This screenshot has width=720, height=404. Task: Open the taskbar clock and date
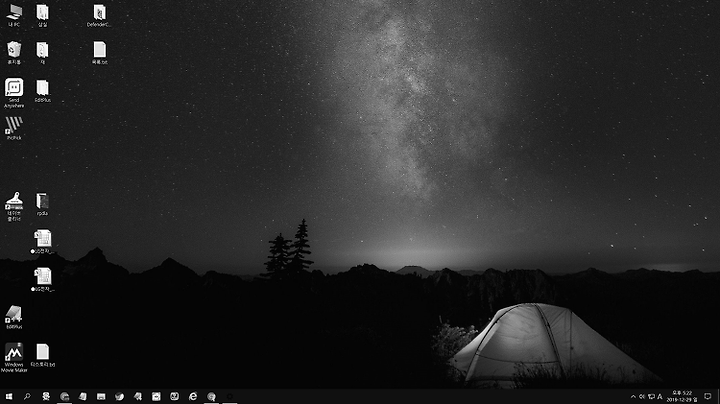pos(682,396)
